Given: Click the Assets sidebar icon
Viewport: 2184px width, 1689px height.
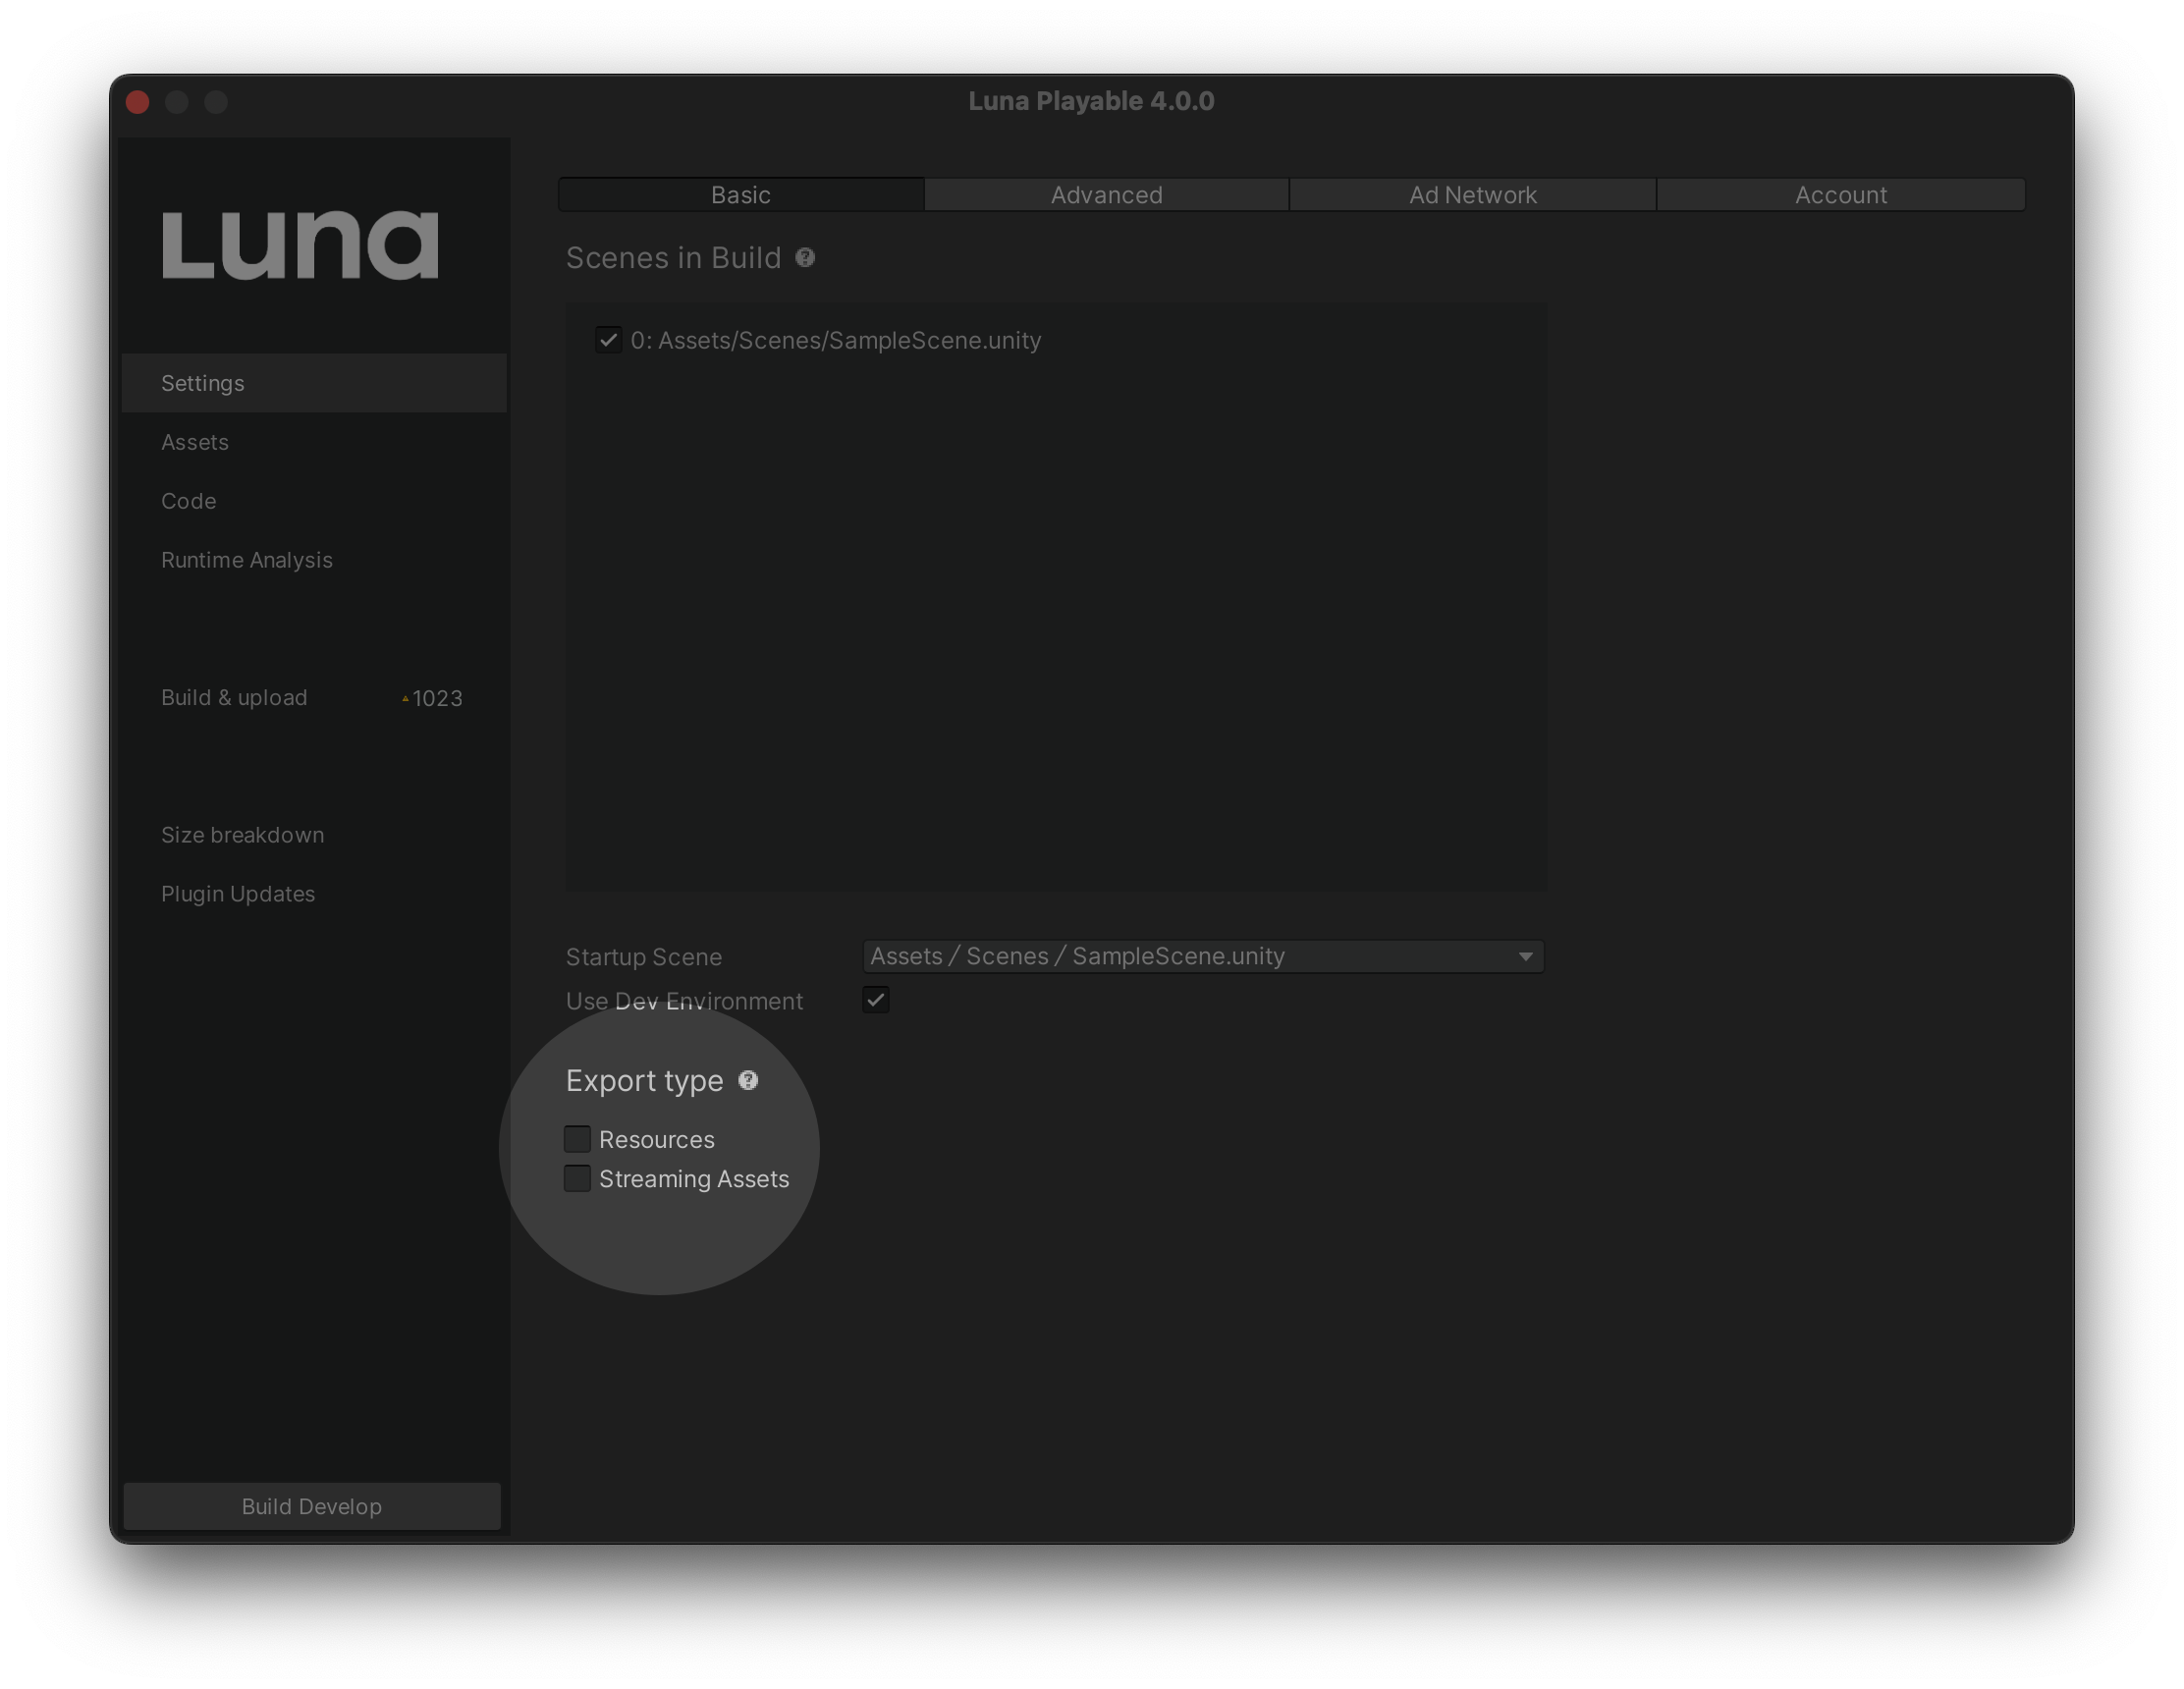Looking at the screenshot, I should pyautogui.click(x=193, y=440).
